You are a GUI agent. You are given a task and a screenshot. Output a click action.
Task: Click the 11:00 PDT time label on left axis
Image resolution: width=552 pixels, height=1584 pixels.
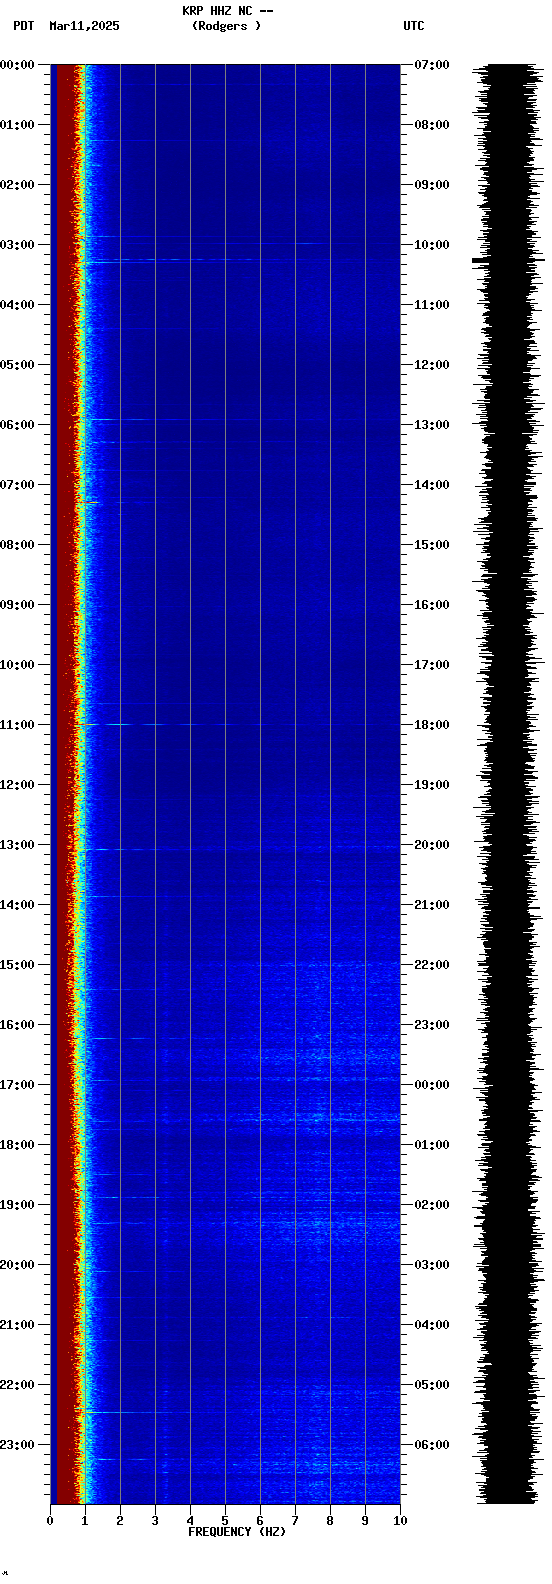[17, 725]
